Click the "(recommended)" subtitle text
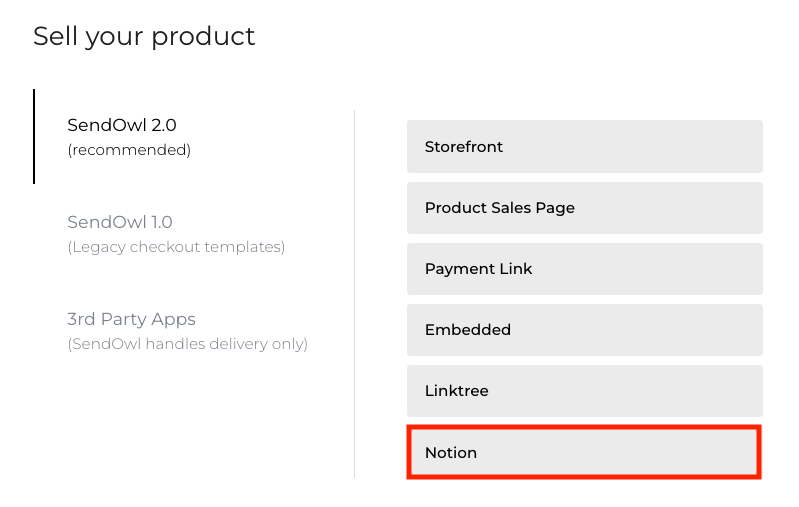This screenshot has width=799, height=507. coord(128,151)
